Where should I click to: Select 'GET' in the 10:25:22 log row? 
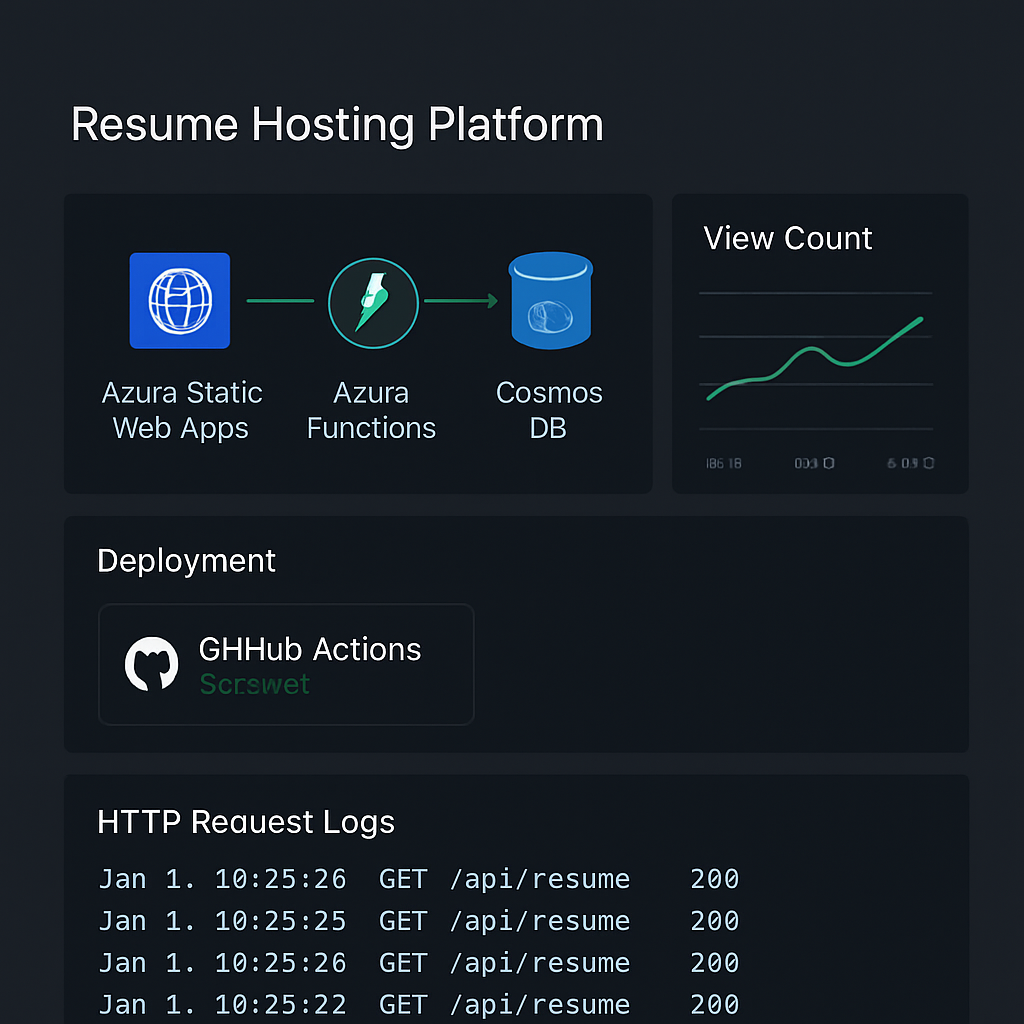(403, 1004)
